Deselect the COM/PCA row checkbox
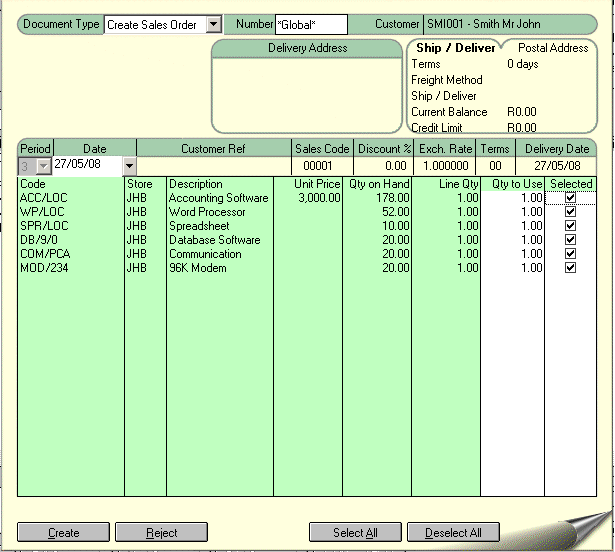615x552 pixels. point(570,254)
